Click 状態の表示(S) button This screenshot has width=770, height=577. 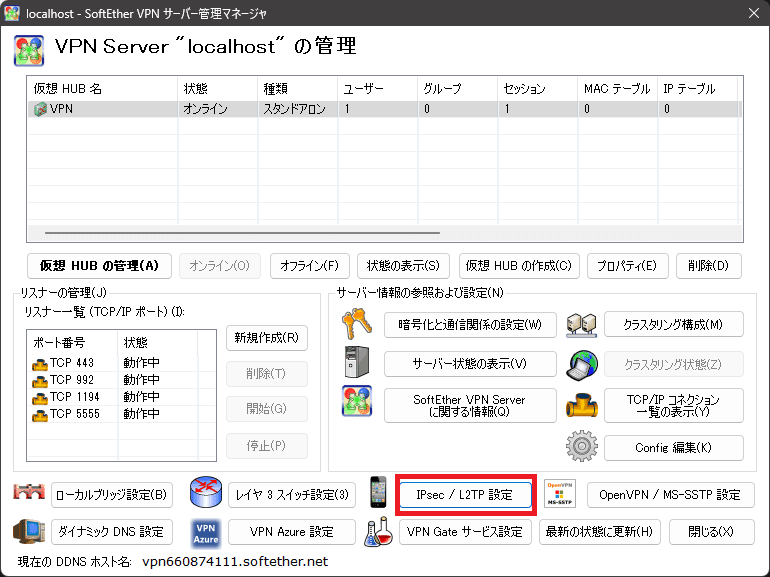click(403, 266)
